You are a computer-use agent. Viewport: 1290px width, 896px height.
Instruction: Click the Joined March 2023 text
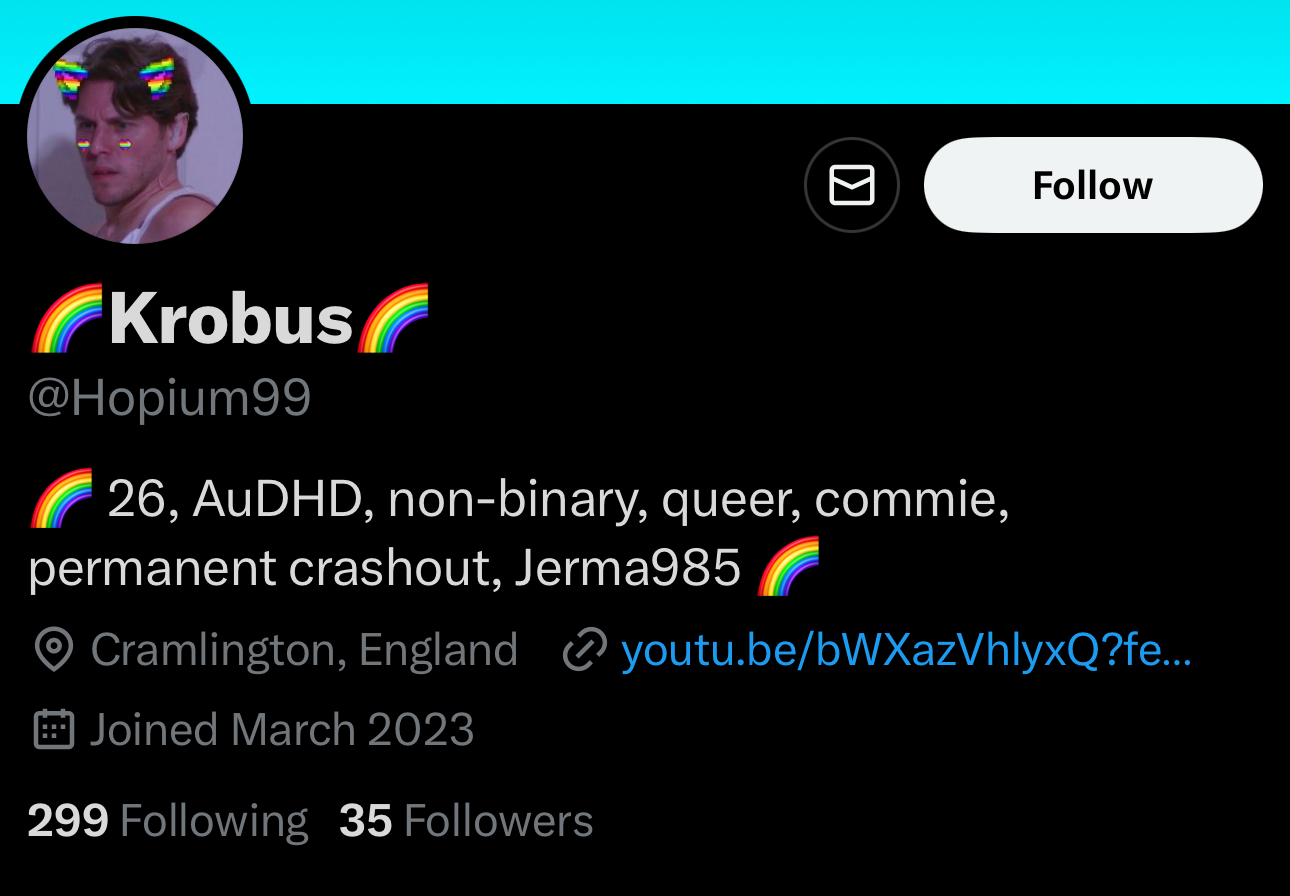click(282, 730)
